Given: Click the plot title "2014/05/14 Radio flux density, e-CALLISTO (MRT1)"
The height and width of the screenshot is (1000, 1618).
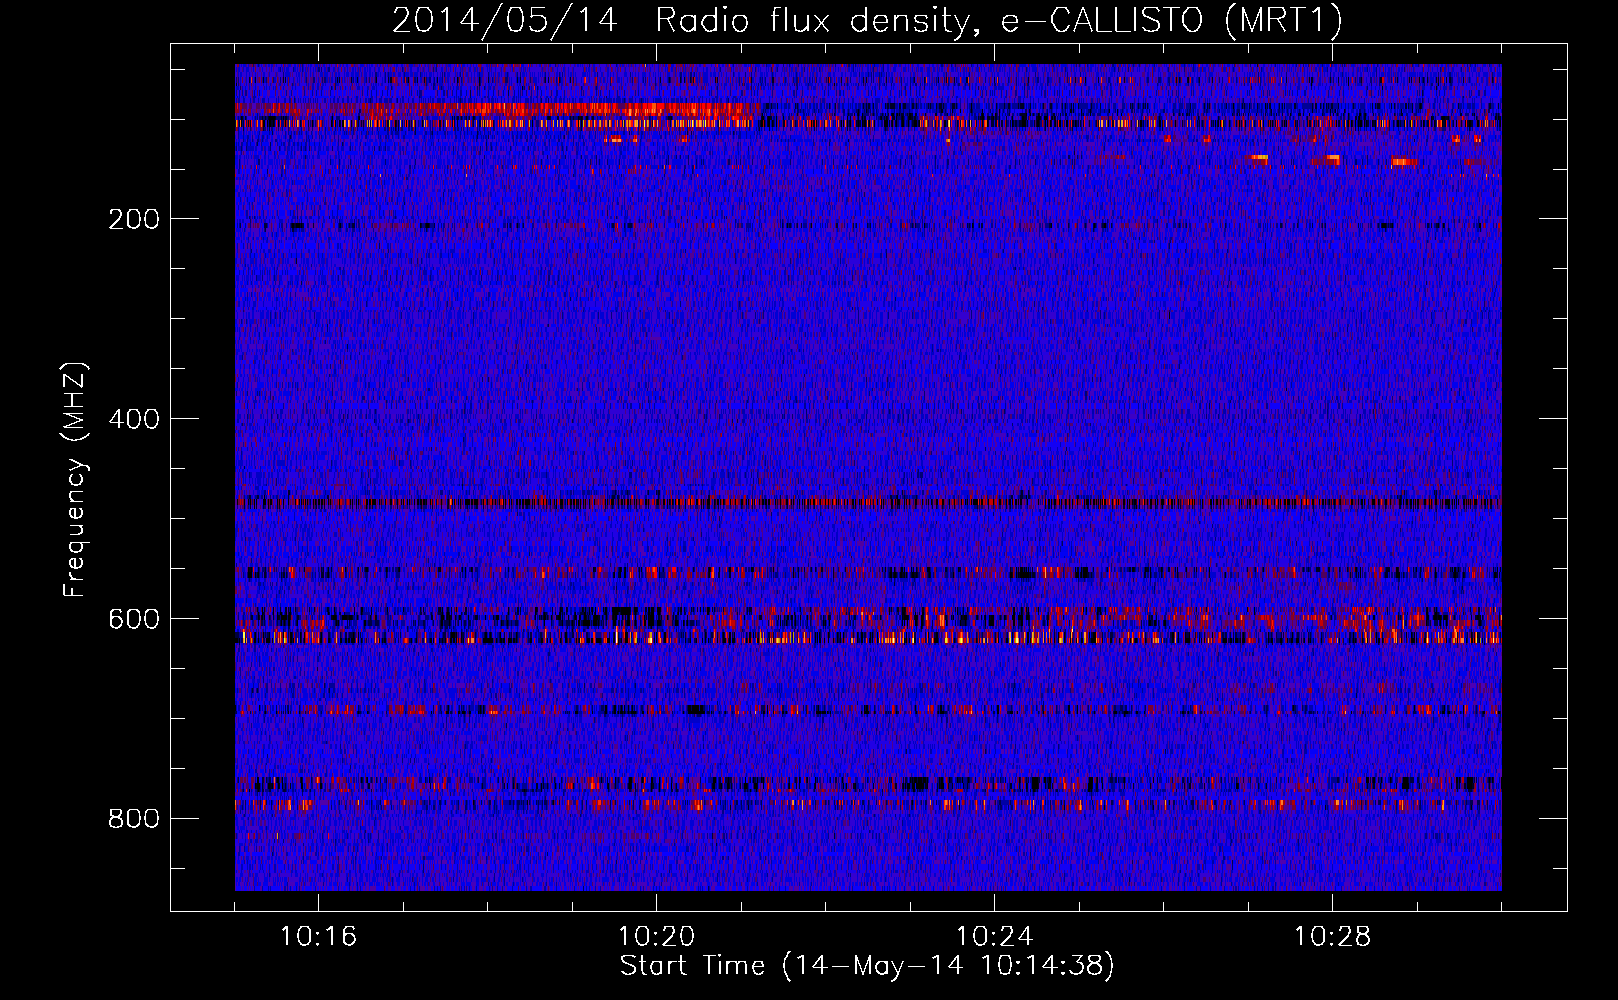Looking at the screenshot, I should (867, 21).
